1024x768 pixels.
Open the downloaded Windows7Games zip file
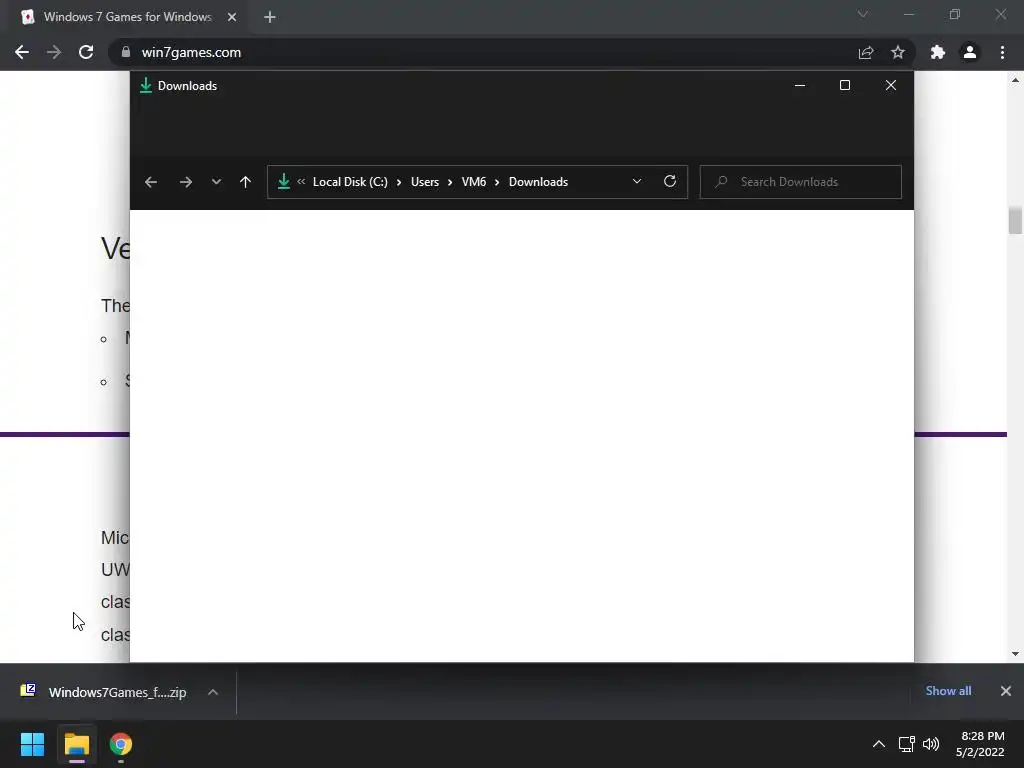103,692
